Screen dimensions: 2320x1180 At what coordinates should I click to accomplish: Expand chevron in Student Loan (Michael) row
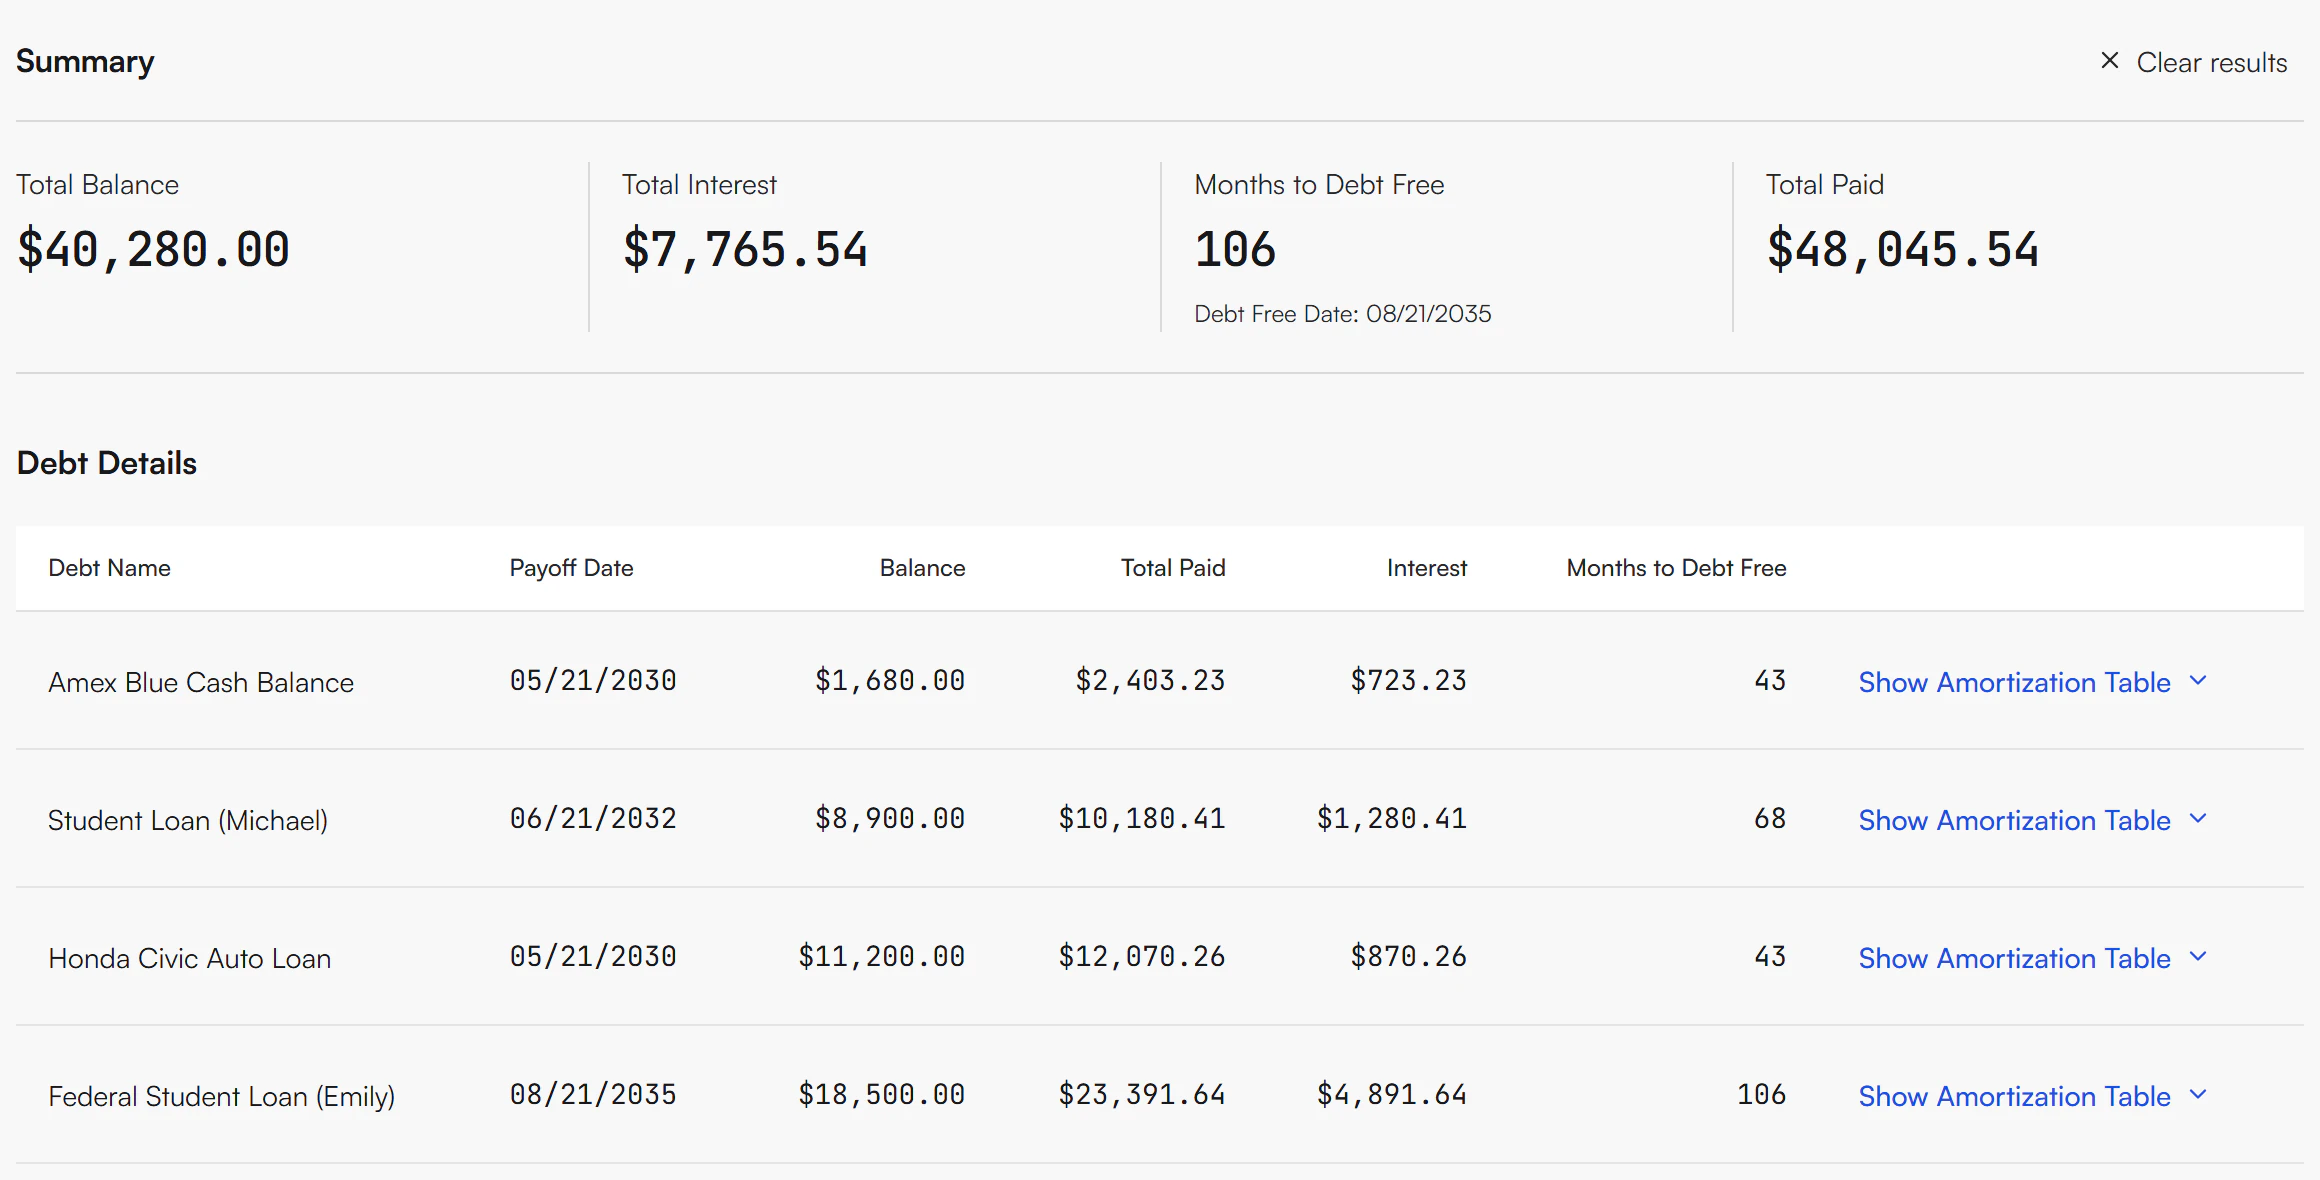(x=2198, y=819)
